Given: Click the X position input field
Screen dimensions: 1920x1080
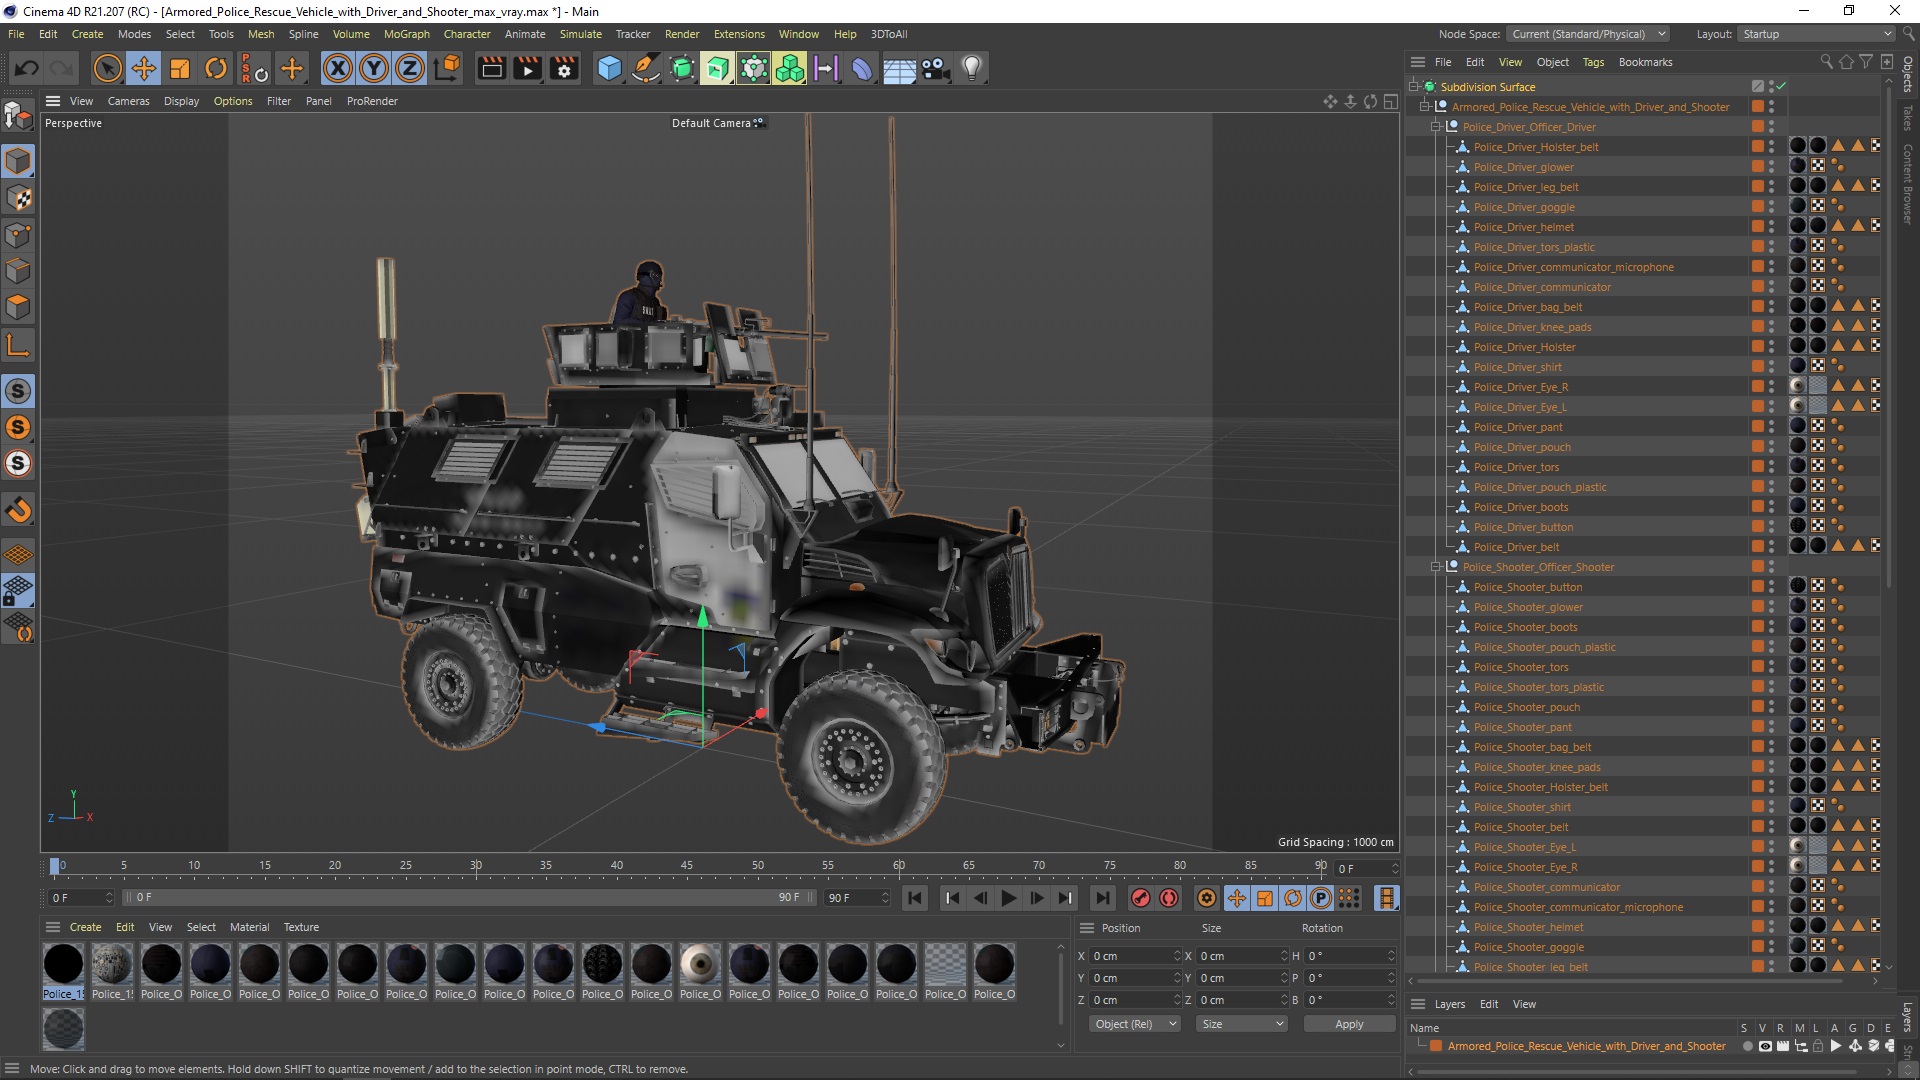Looking at the screenshot, I should click(1135, 956).
